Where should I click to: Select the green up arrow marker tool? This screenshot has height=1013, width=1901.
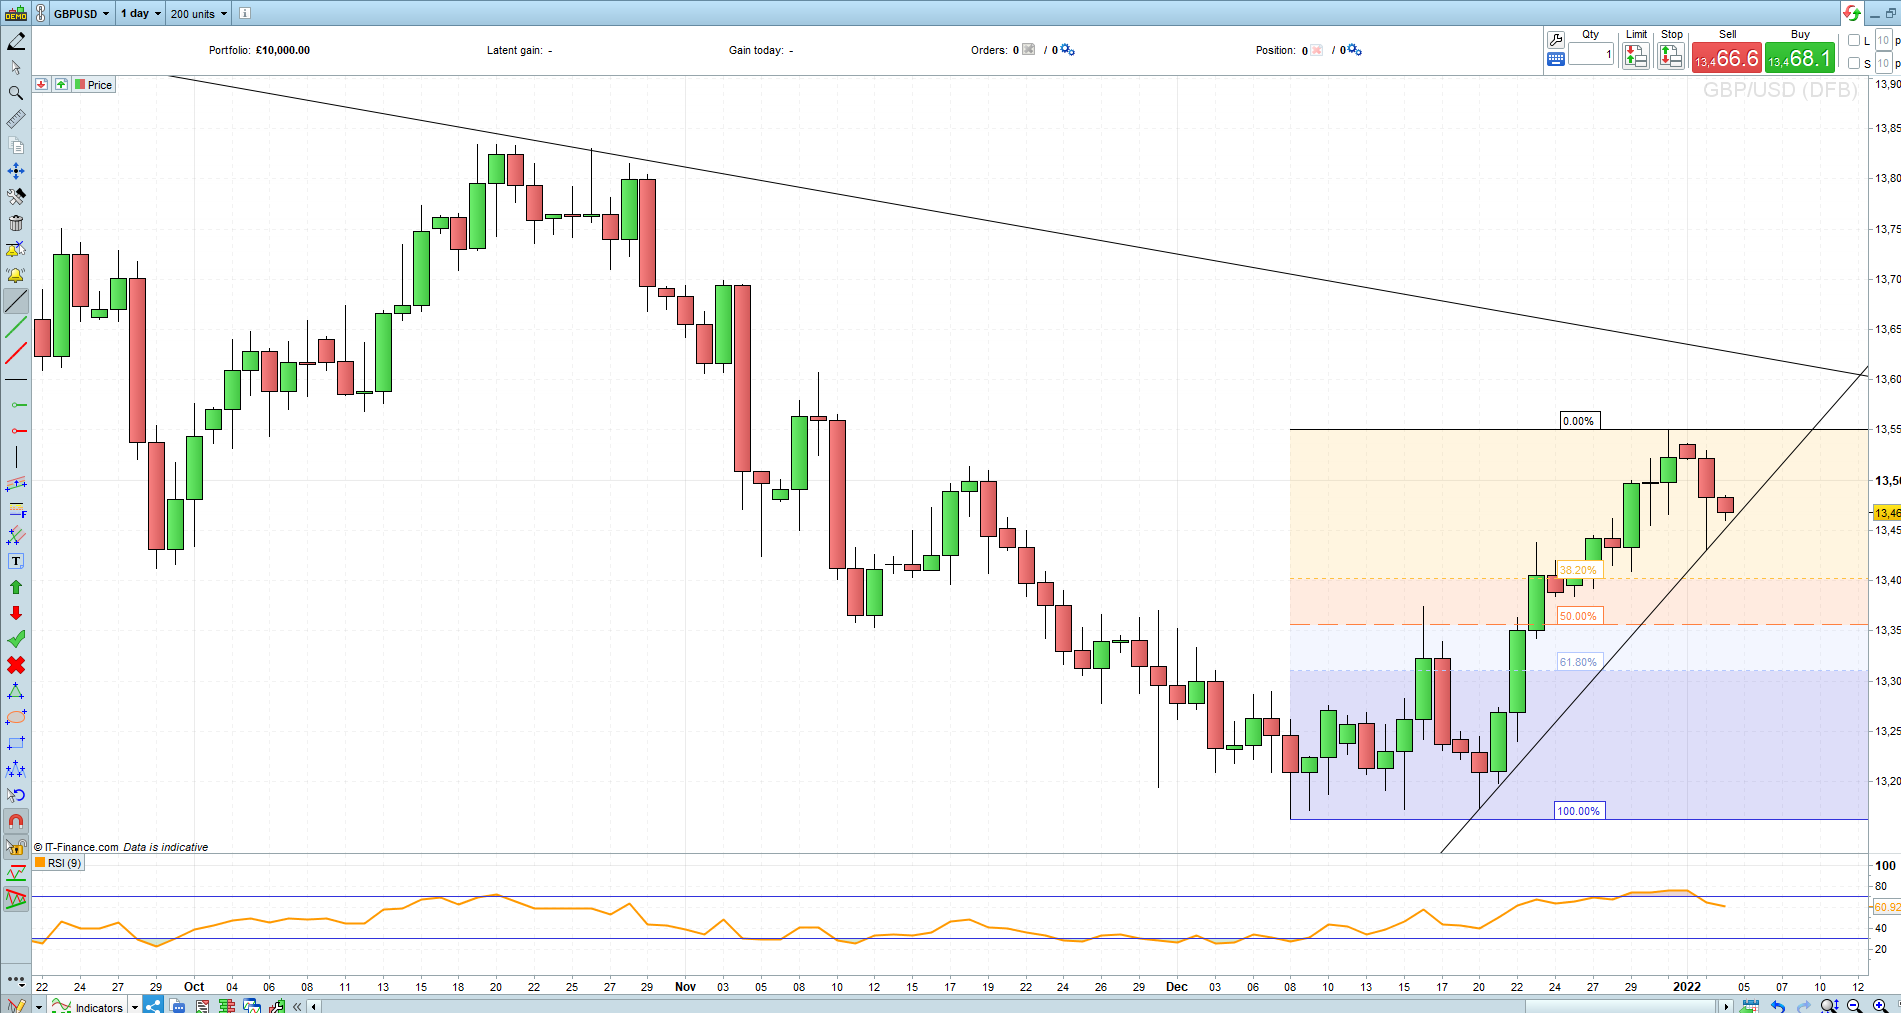tap(16, 587)
